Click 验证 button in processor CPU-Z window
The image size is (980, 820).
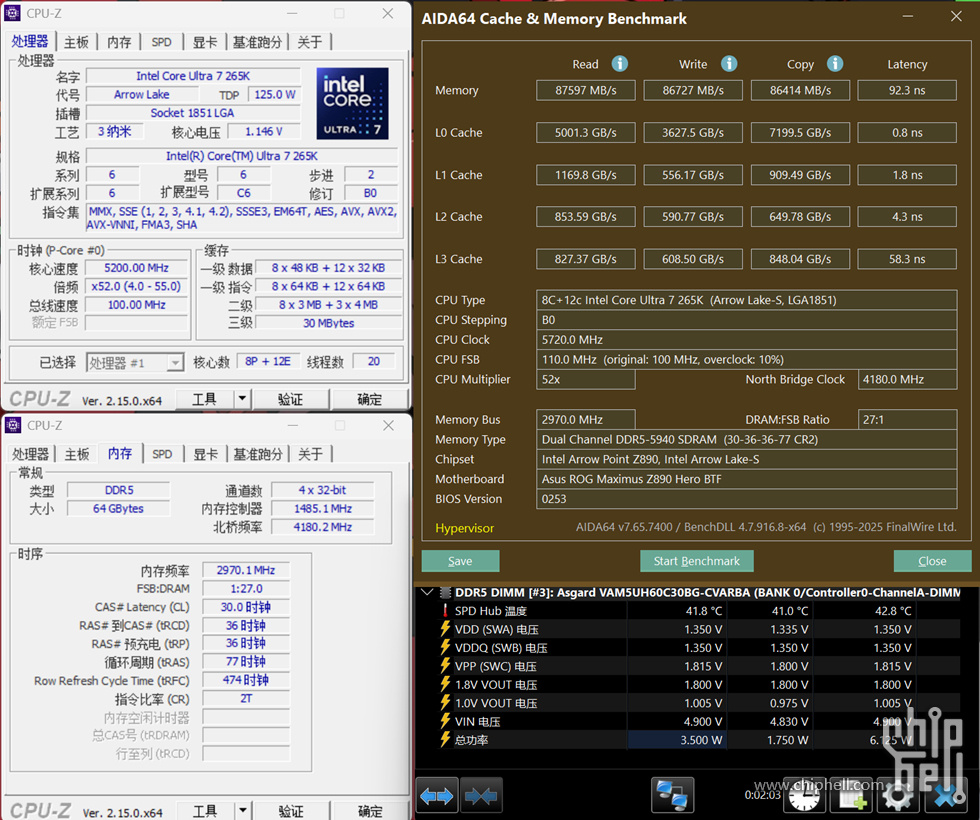pos(289,399)
